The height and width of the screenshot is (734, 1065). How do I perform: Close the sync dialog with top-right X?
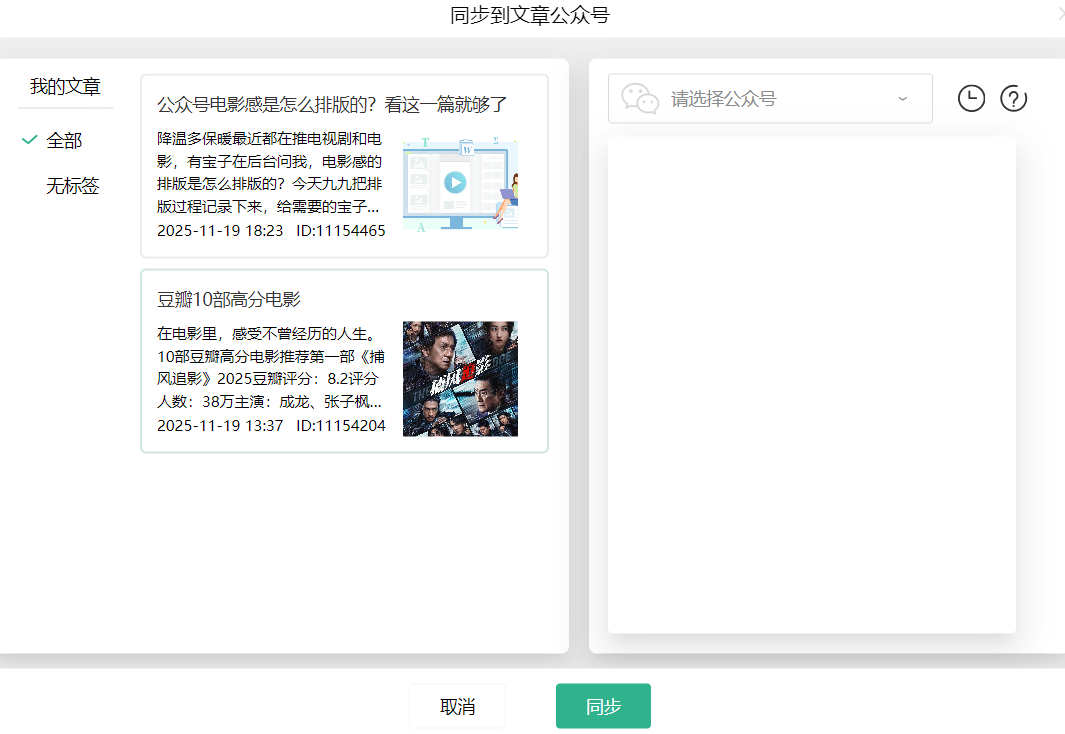1059,14
